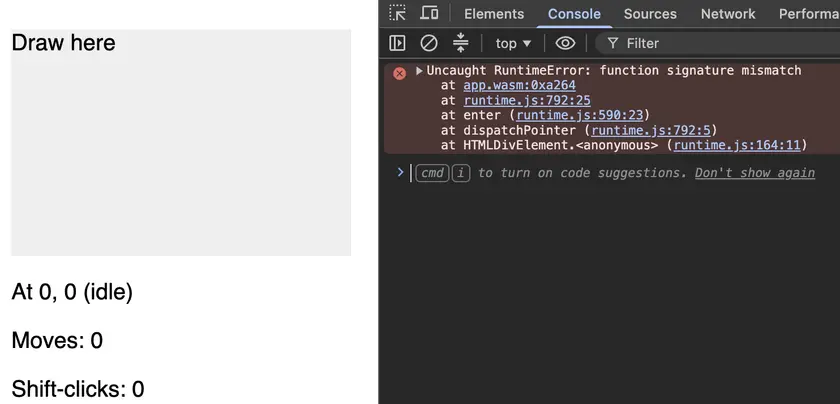Click the preserve log divider icon
This screenshot has height=404, width=840.
pyautogui.click(x=460, y=43)
